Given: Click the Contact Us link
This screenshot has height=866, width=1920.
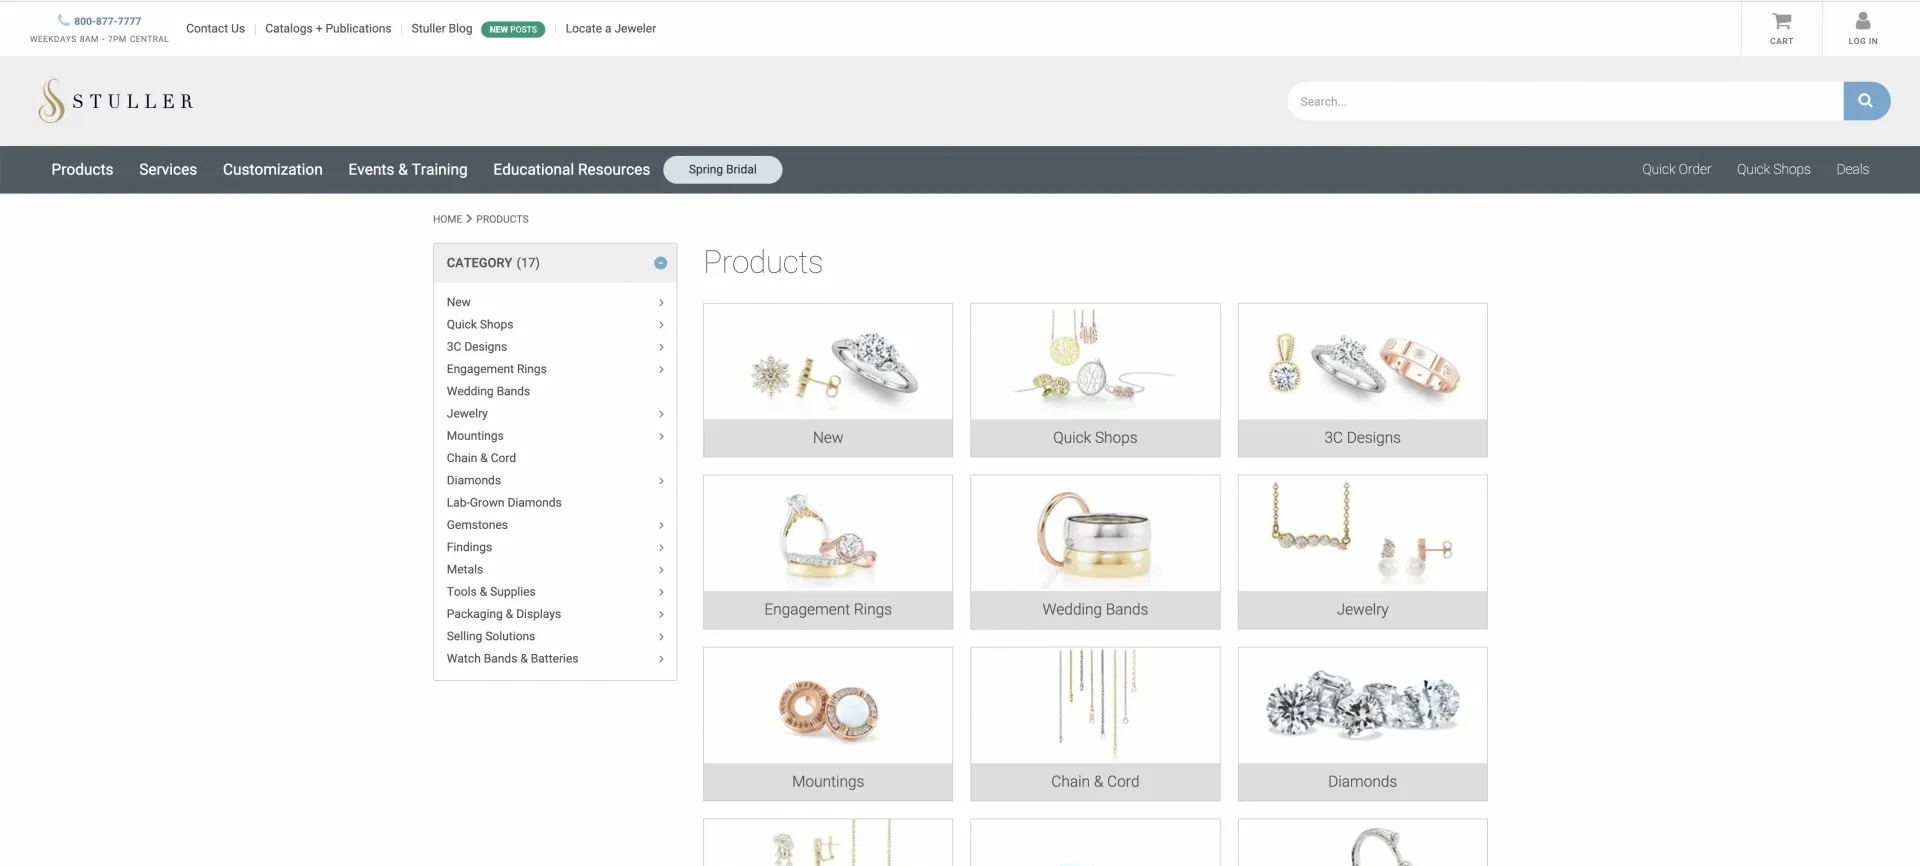Looking at the screenshot, I should (215, 28).
